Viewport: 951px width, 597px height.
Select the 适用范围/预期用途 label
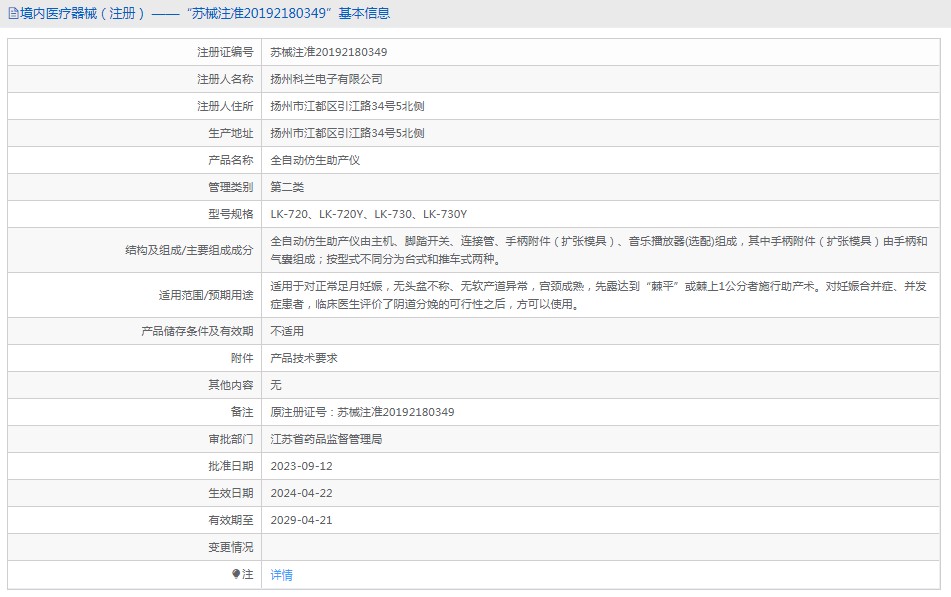tap(206, 295)
